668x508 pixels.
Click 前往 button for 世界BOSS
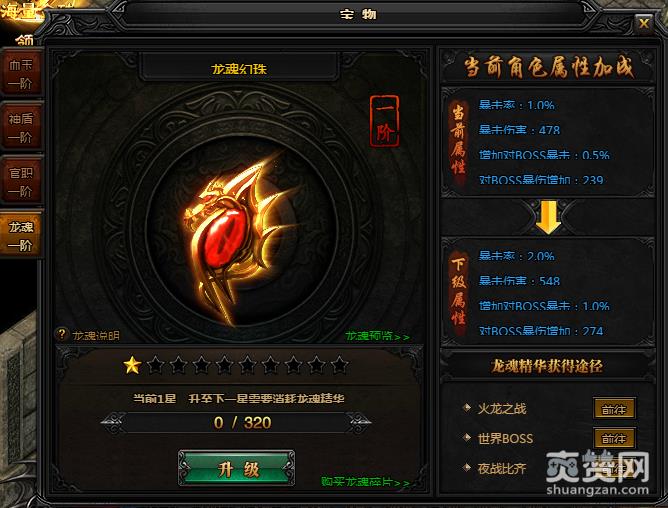pyautogui.click(x=614, y=438)
